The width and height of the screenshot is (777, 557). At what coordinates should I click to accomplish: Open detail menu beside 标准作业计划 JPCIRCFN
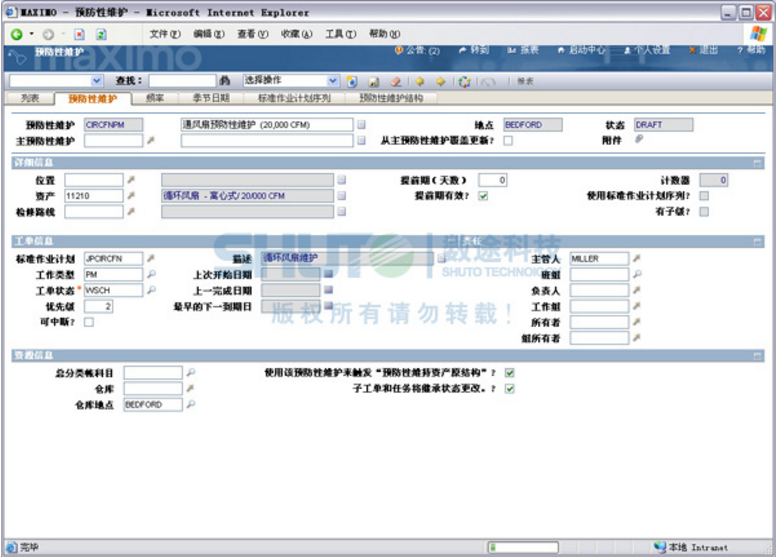click(x=151, y=258)
